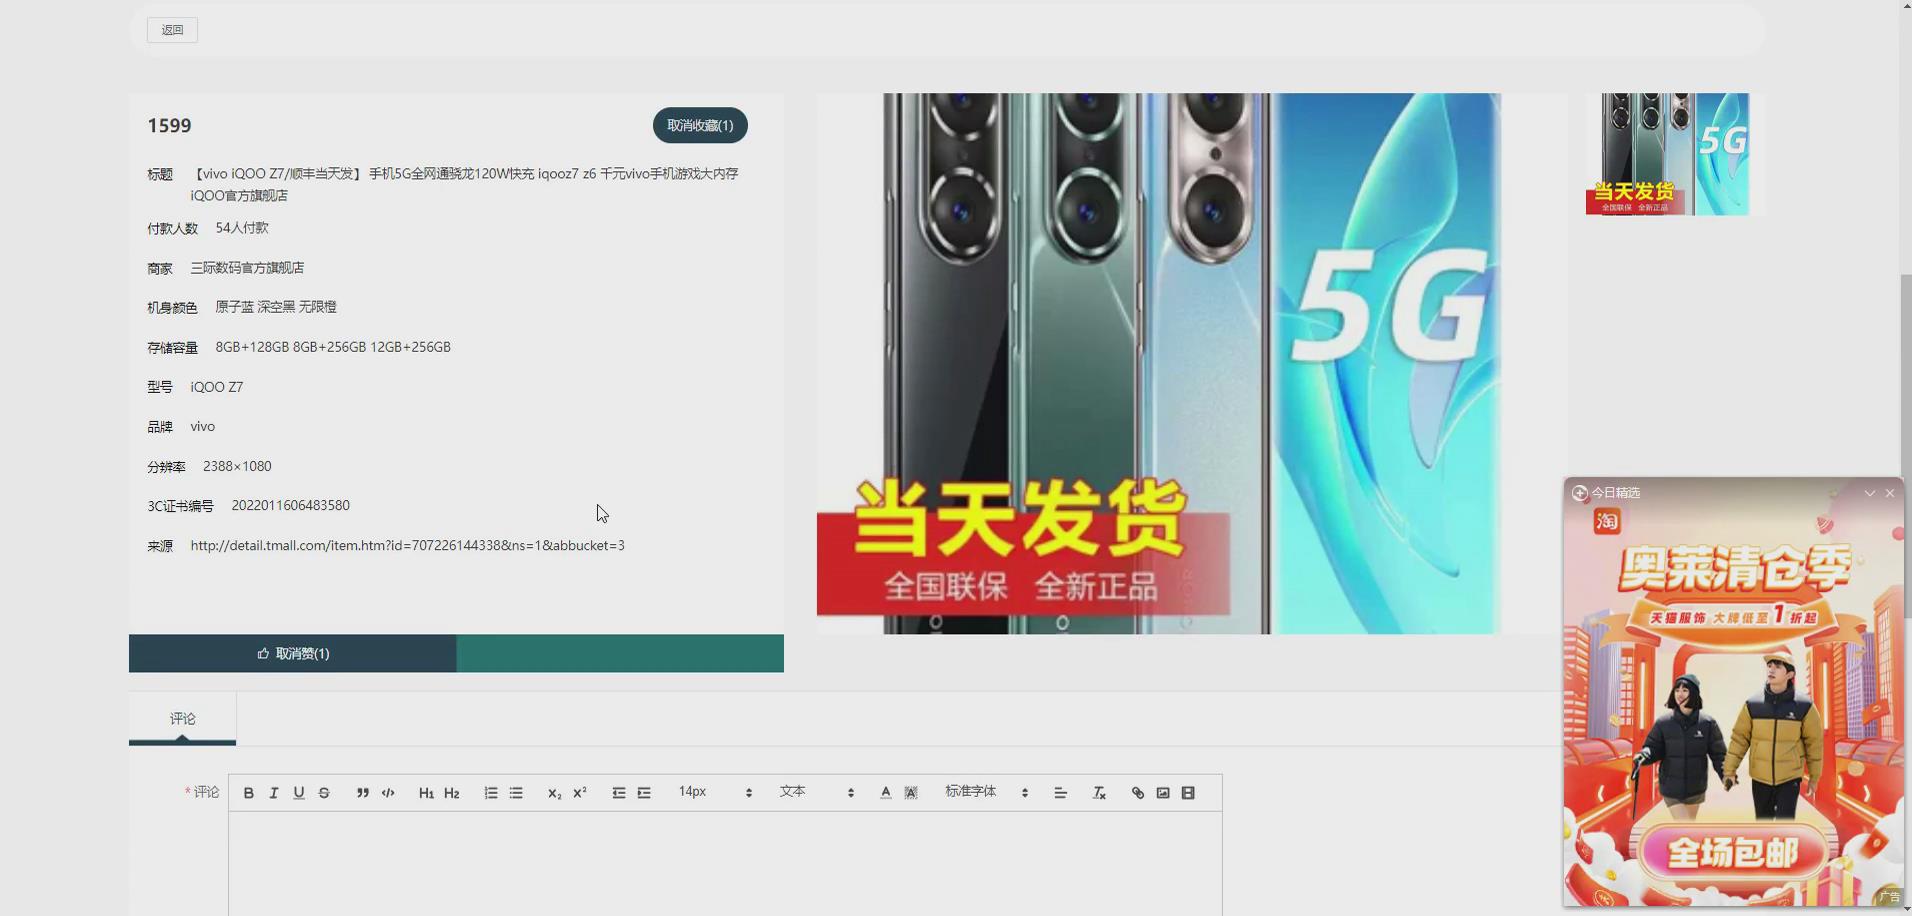This screenshot has height=916, width=1912.
Task: Clear text formatting in editor
Action: pyautogui.click(x=1099, y=793)
